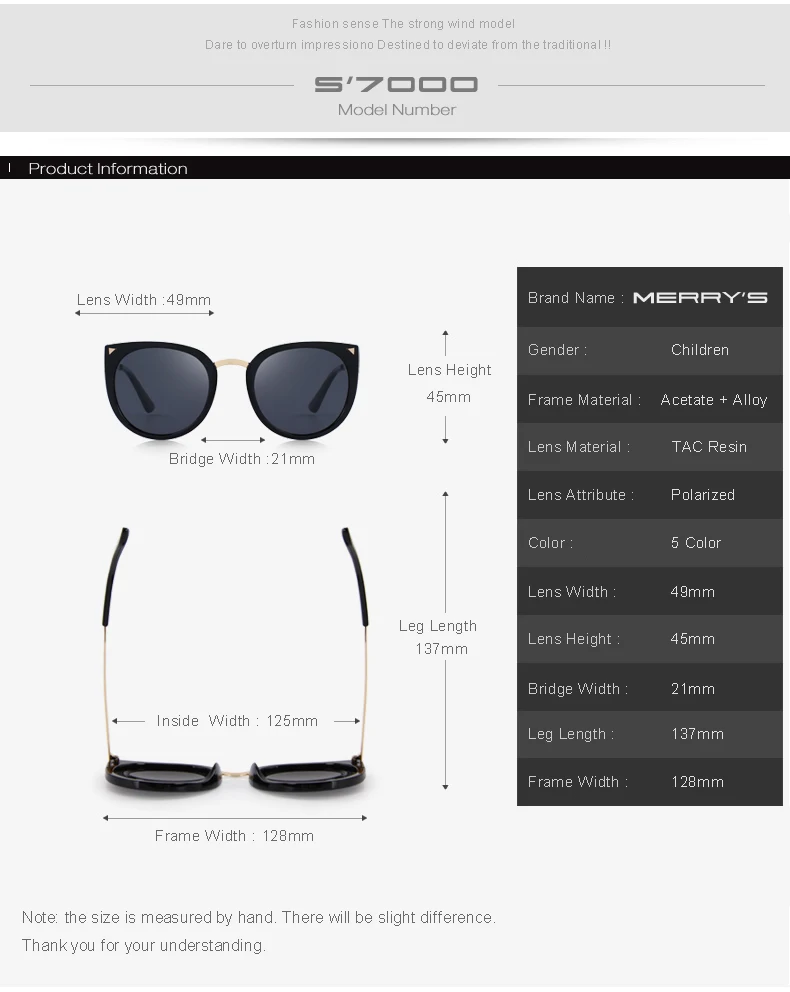Click the 'Acetate + Alloy' value

(x=713, y=400)
